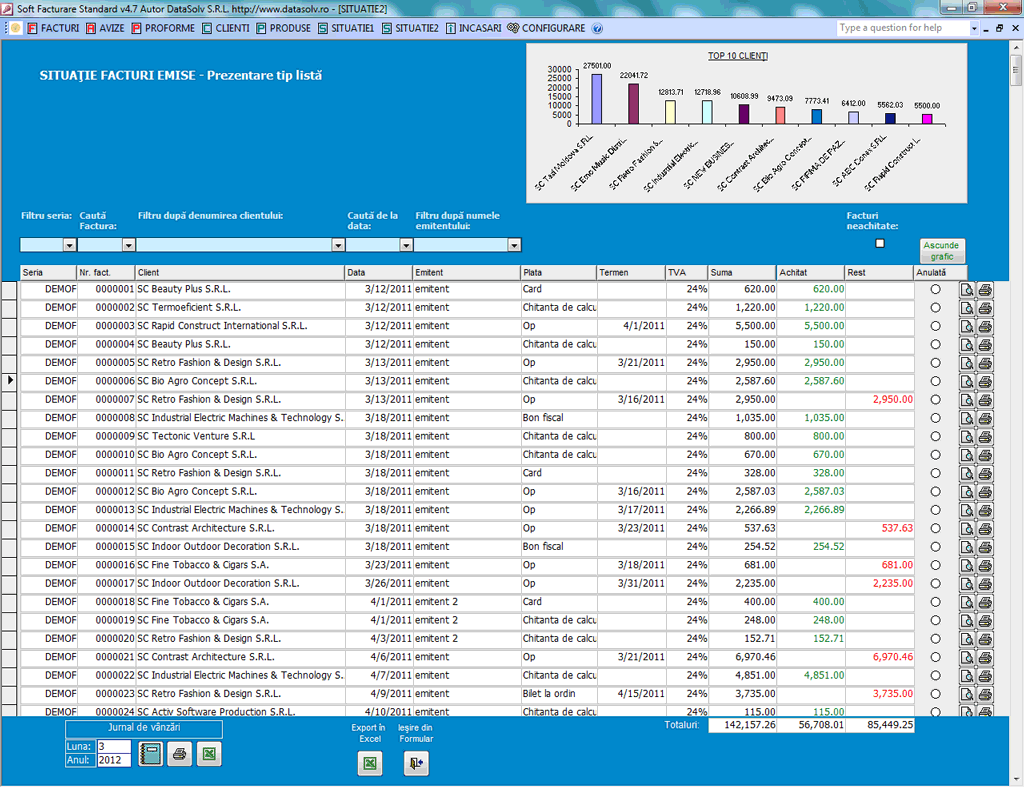Print invoice 0000012

click(x=985, y=492)
